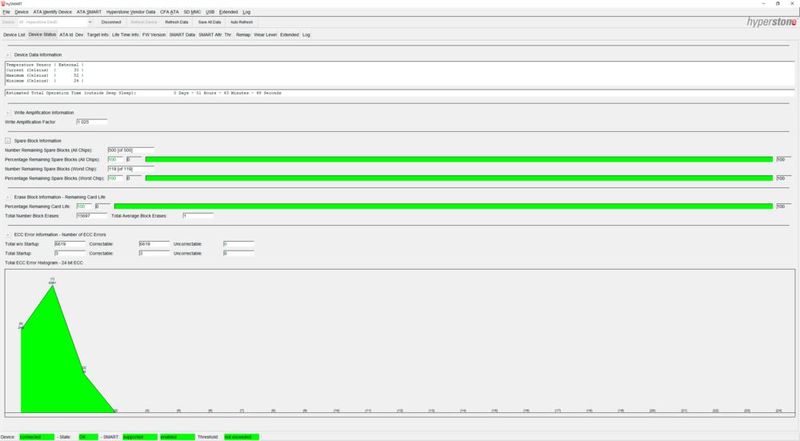The height and width of the screenshot is (441, 800).
Task: Click the Disconnect button
Action: (111, 22)
